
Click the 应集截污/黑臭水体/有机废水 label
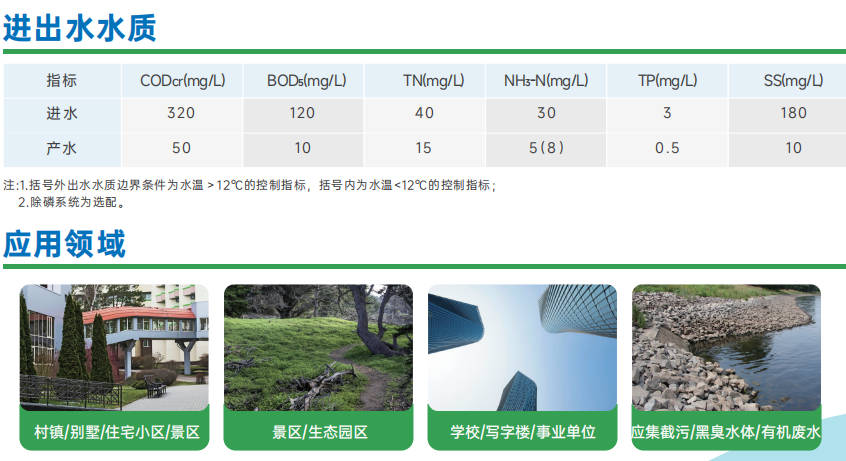coord(726,432)
